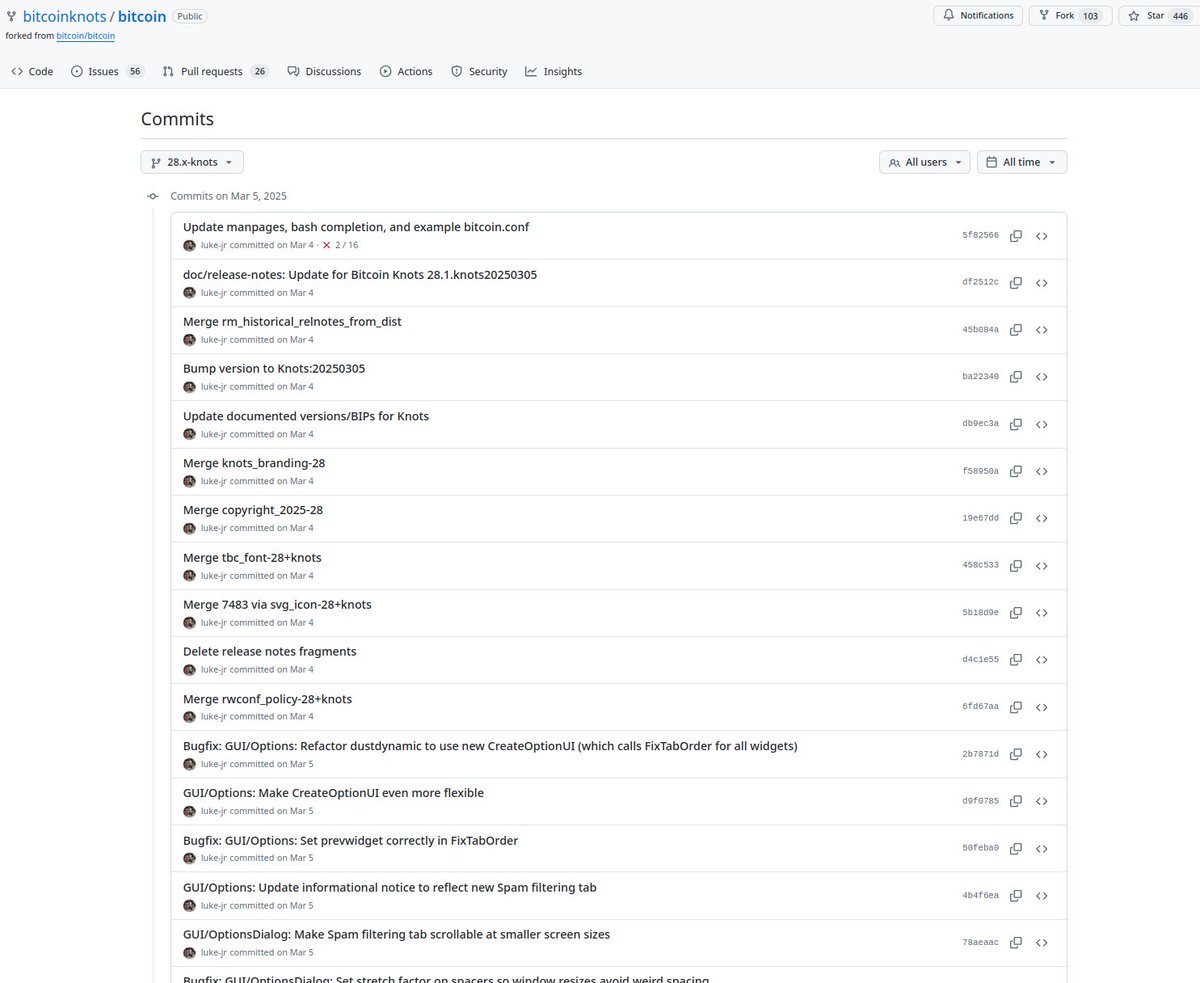Browse repository at commit 5f82566
The height and width of the screenshot is (983, 1200).
[x=1041, y=236]
